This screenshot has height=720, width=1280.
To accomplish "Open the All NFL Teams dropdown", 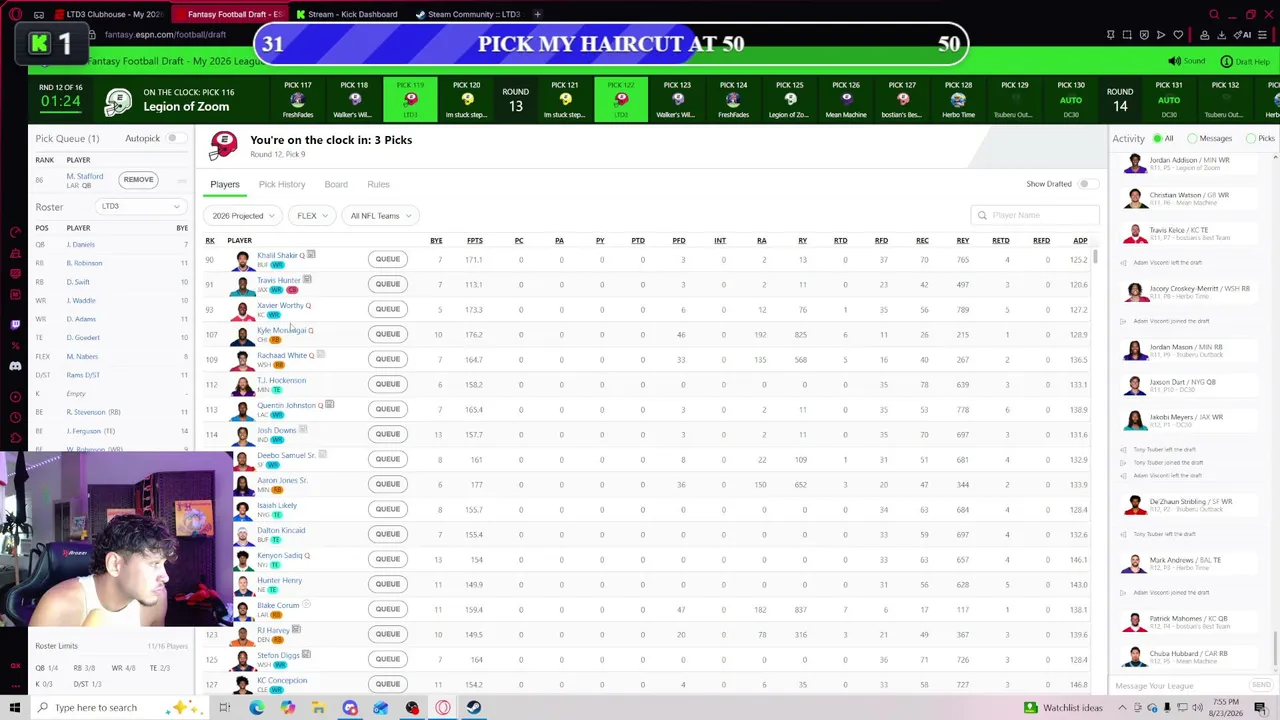I will pos(380,216).
